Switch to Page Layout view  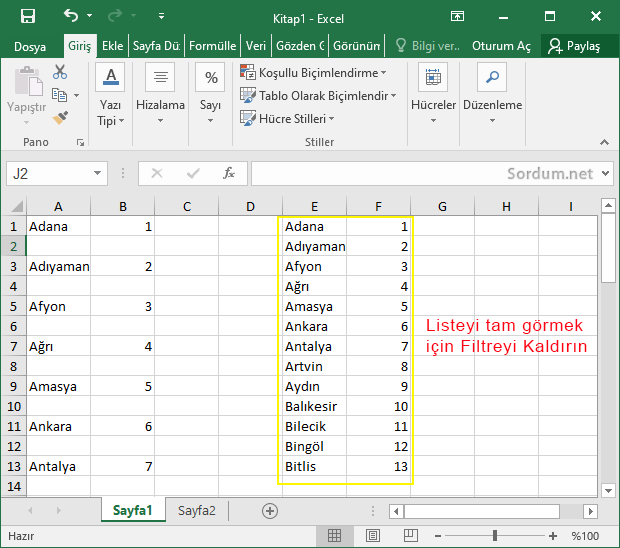[x=372, y=536]
